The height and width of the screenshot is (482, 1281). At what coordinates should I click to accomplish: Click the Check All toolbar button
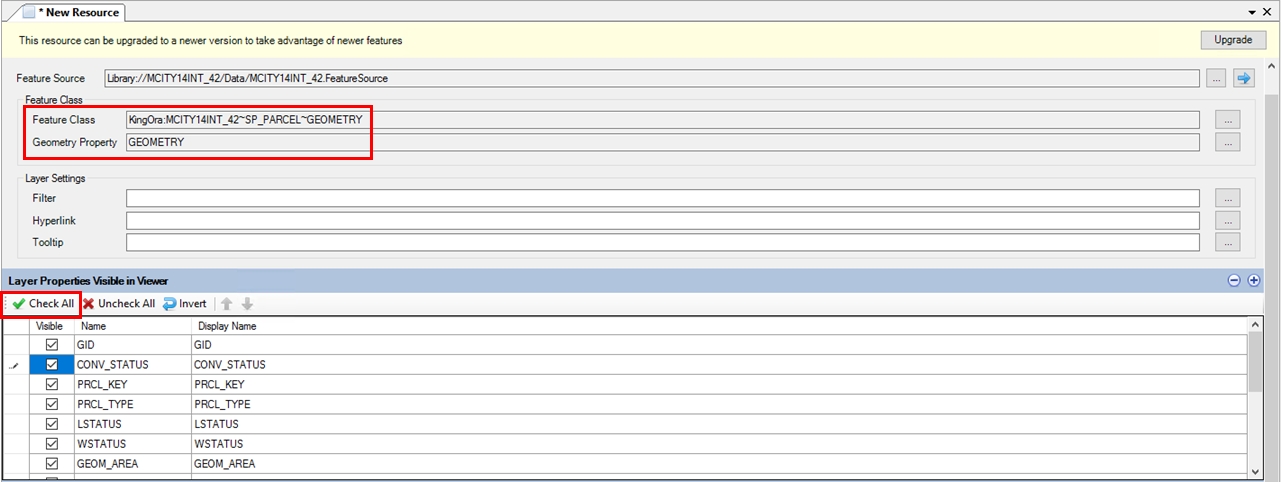click(43, 304)
